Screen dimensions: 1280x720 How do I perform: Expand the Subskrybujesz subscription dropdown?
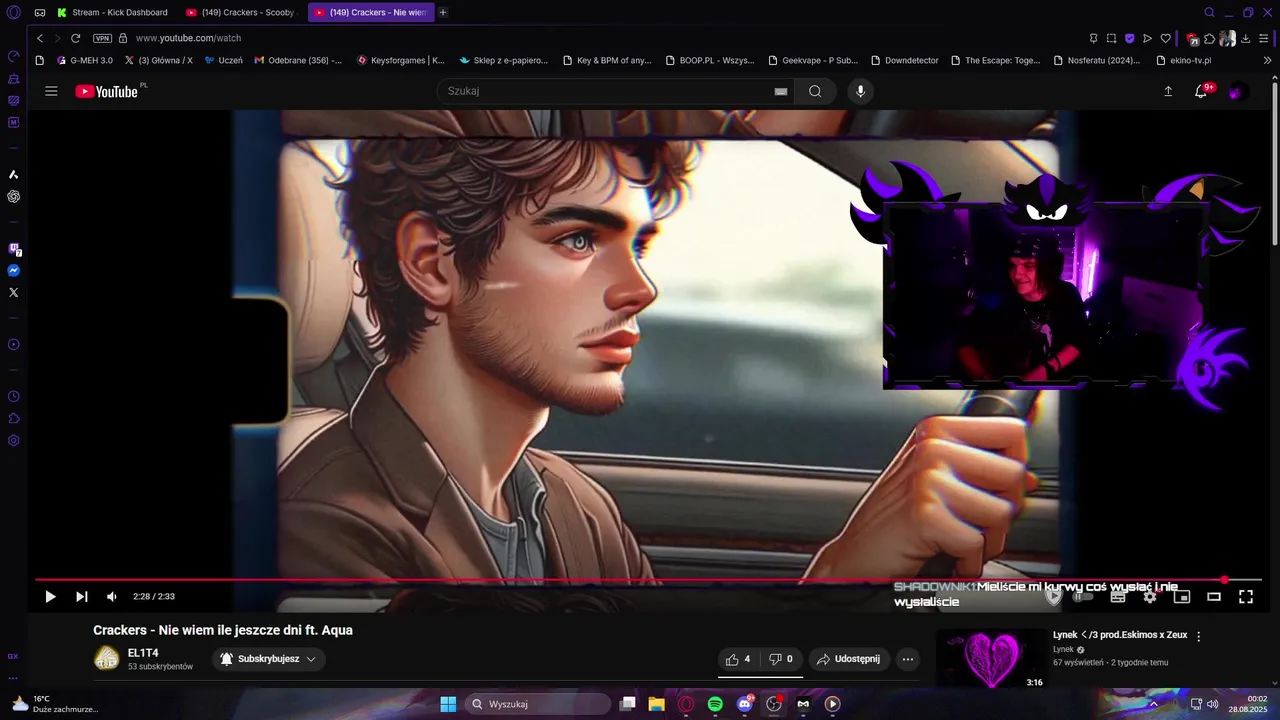[268, 659]
